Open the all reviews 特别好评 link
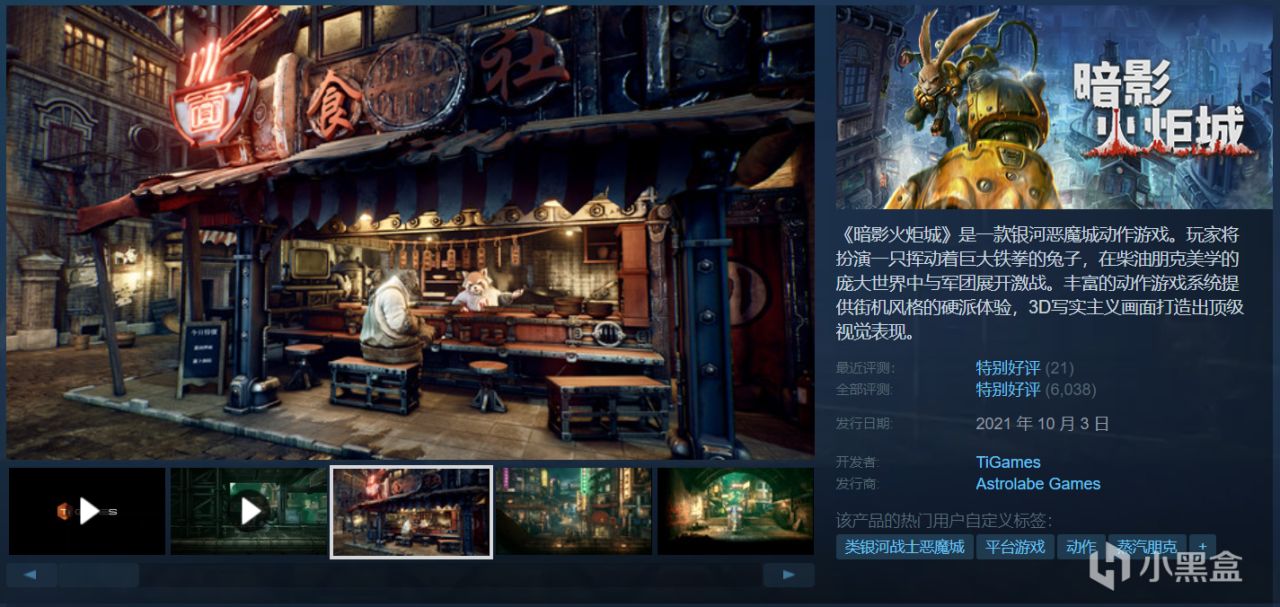 coord(1008,389)
